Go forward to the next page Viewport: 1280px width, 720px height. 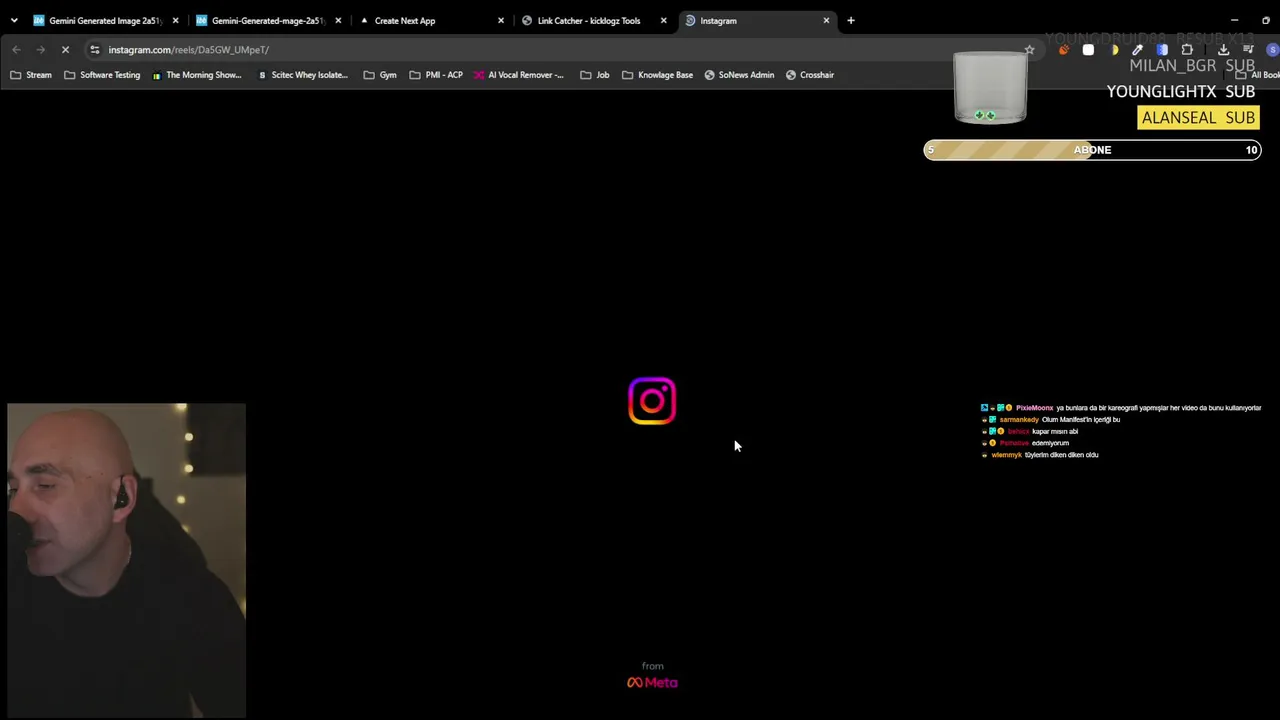point(41,49)
